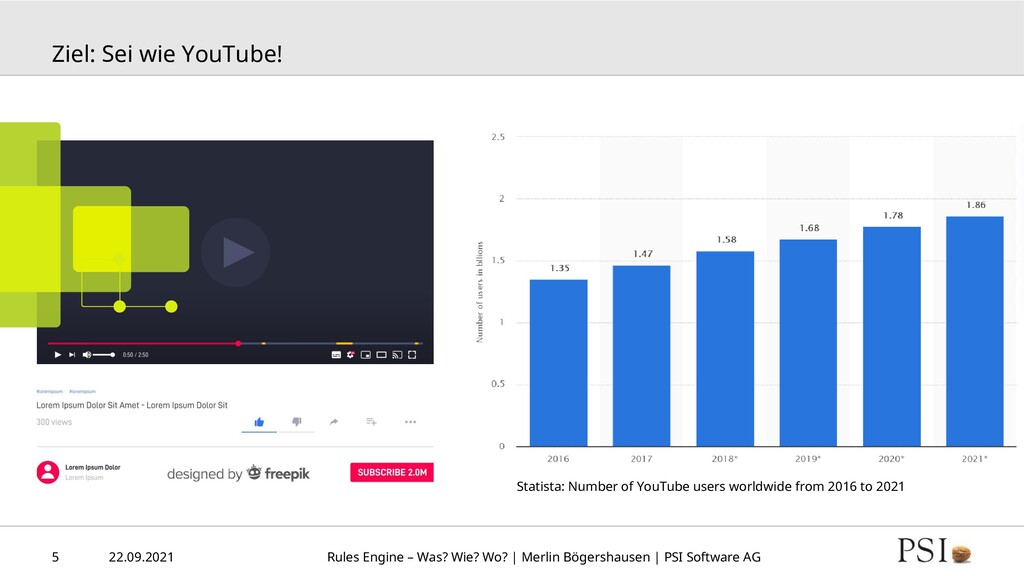
Task: Enter fullscreen with the fullscreen icon
Action: coord(412,355)
